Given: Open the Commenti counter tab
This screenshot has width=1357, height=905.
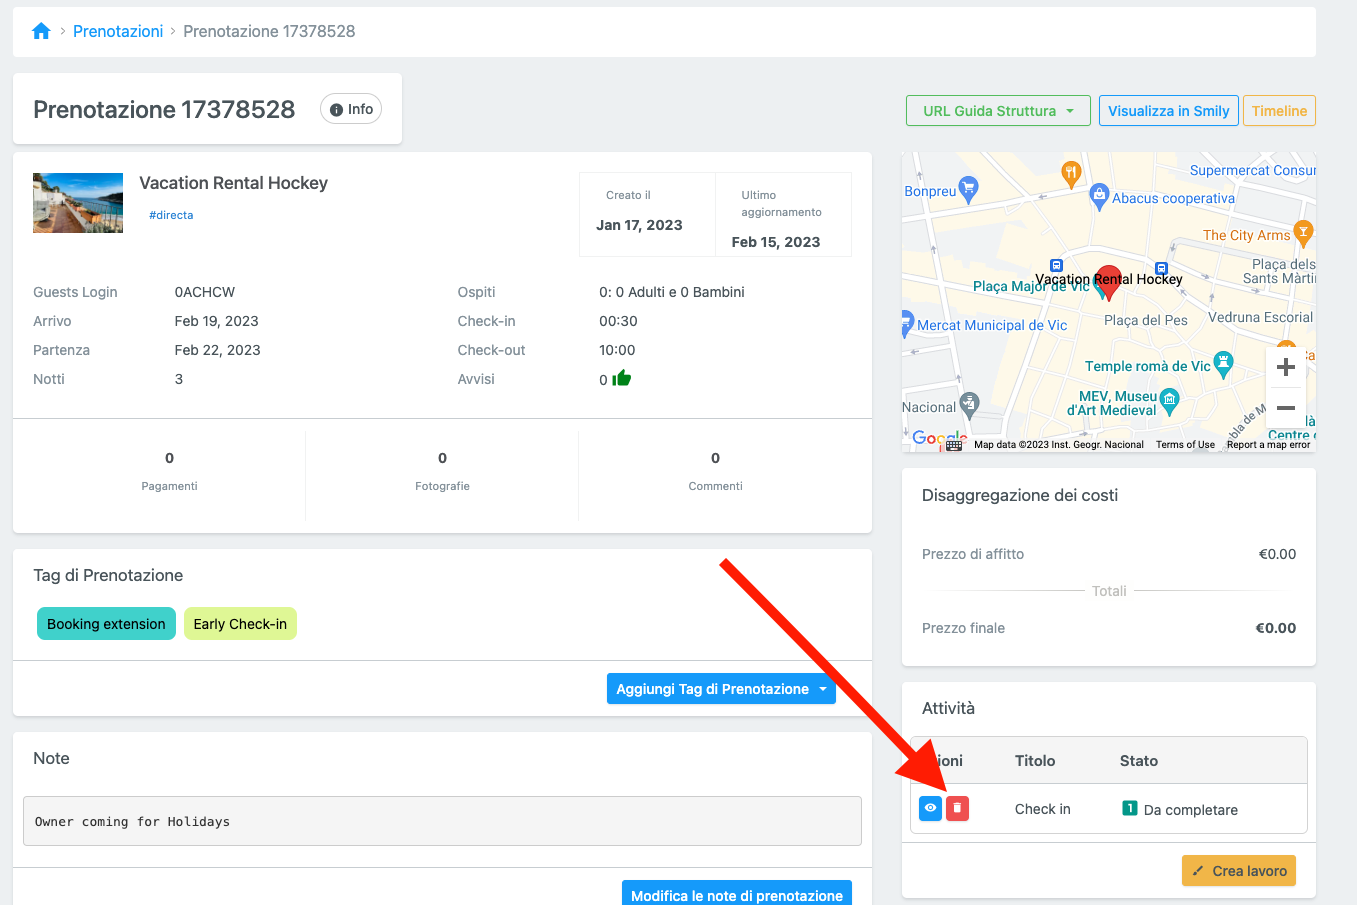Looking at the screenshot, I should pos(715,471).
